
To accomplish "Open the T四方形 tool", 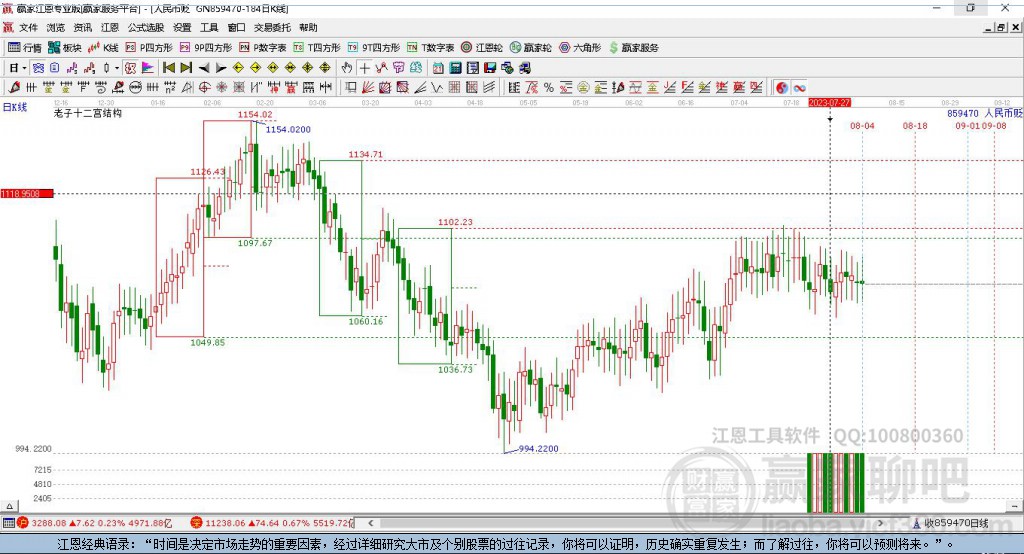I will point(317,48).
